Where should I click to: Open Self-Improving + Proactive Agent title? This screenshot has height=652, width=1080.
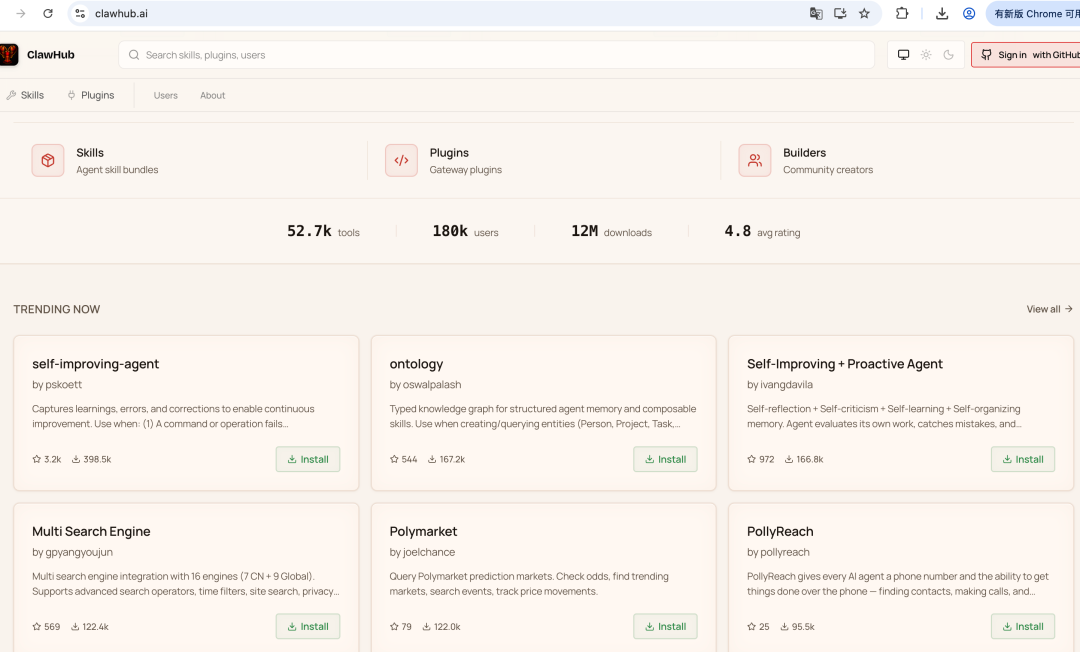coord(844,364)
